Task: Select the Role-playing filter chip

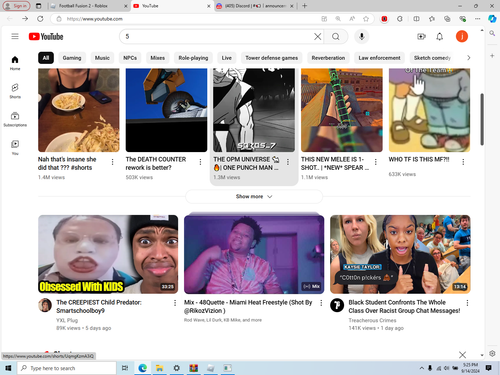Action: tap(193, 58)
